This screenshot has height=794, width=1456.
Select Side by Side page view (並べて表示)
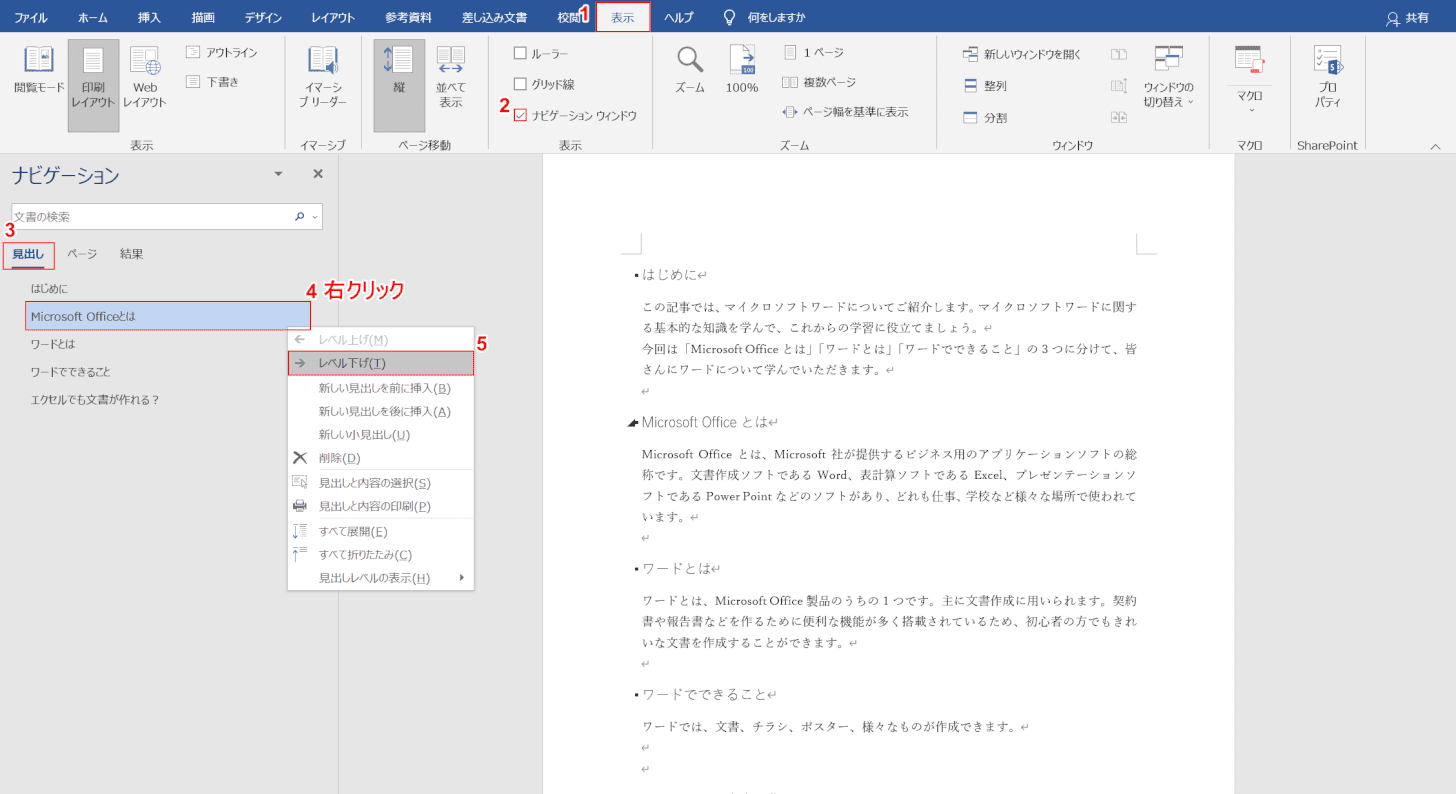[x=451, y=77]
